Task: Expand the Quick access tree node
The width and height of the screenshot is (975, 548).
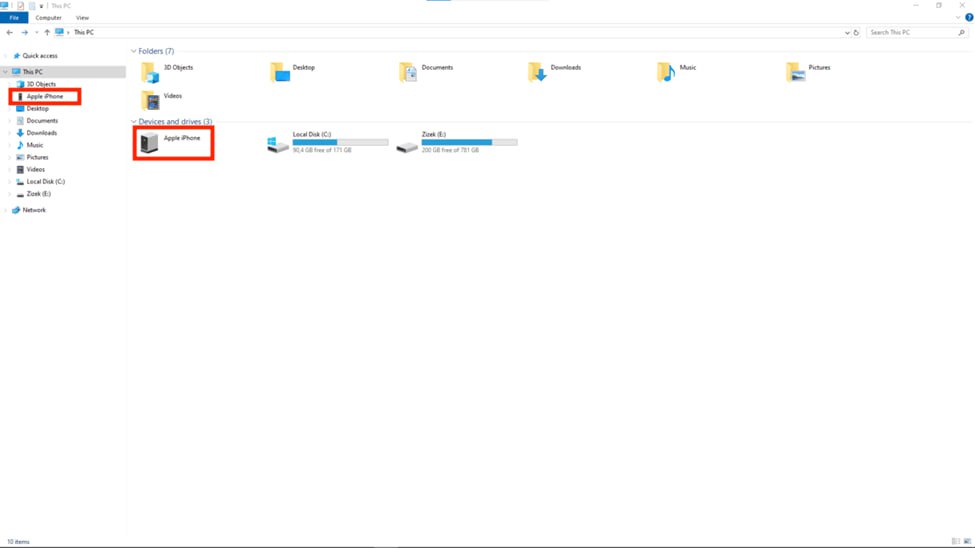Action: pos(6,56)
